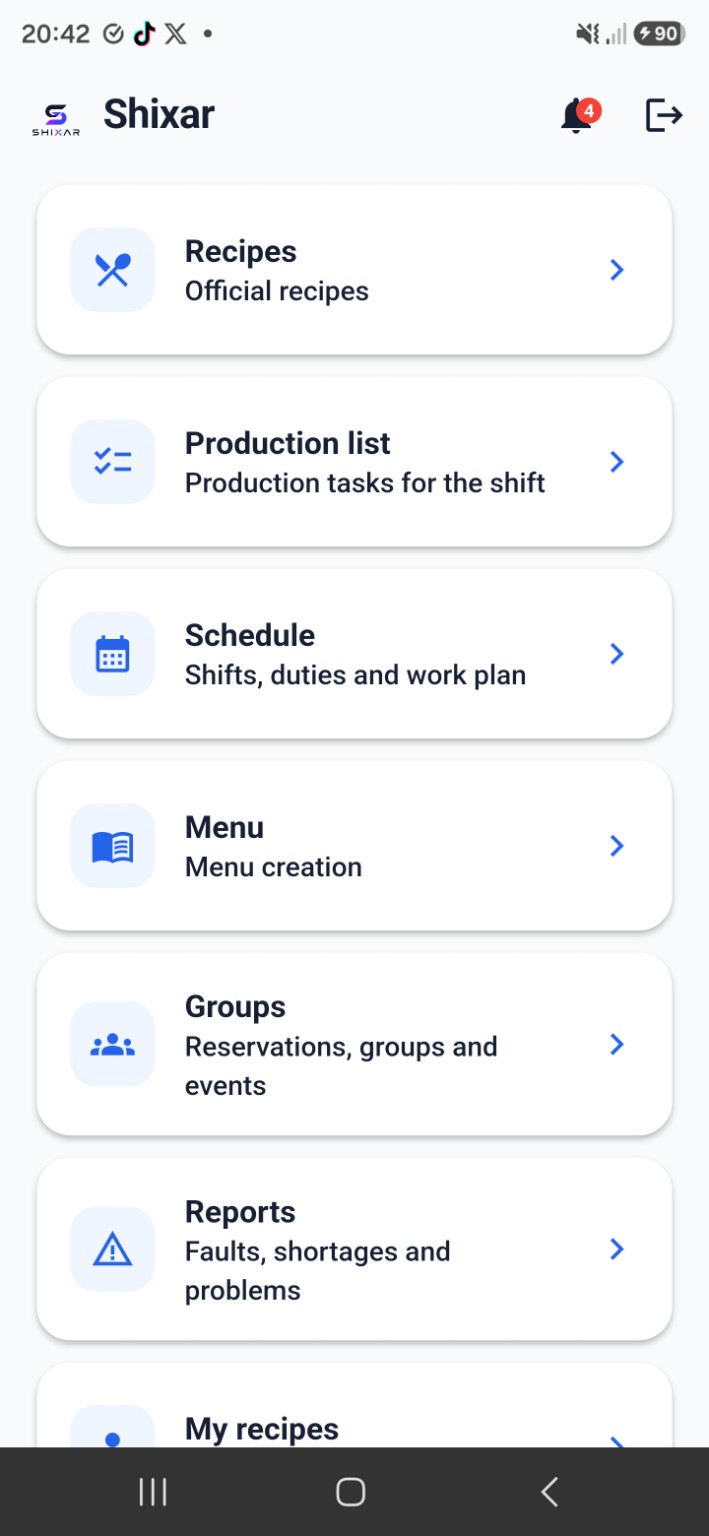Screen dimensions: 709x1536
Task: Select the My recipes entry
Action: tap(354, 1405)
